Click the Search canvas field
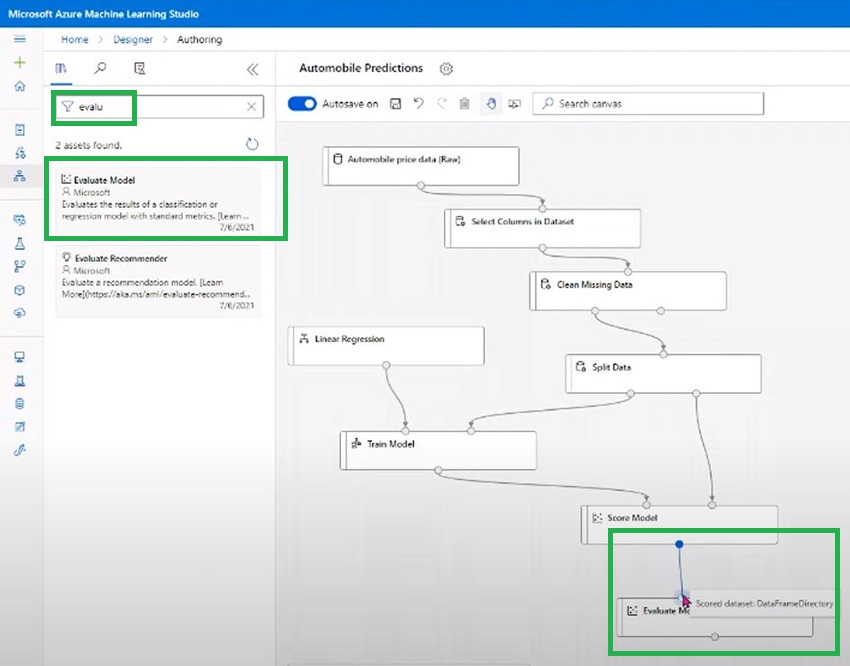The image size is (850, 666). 648,104
